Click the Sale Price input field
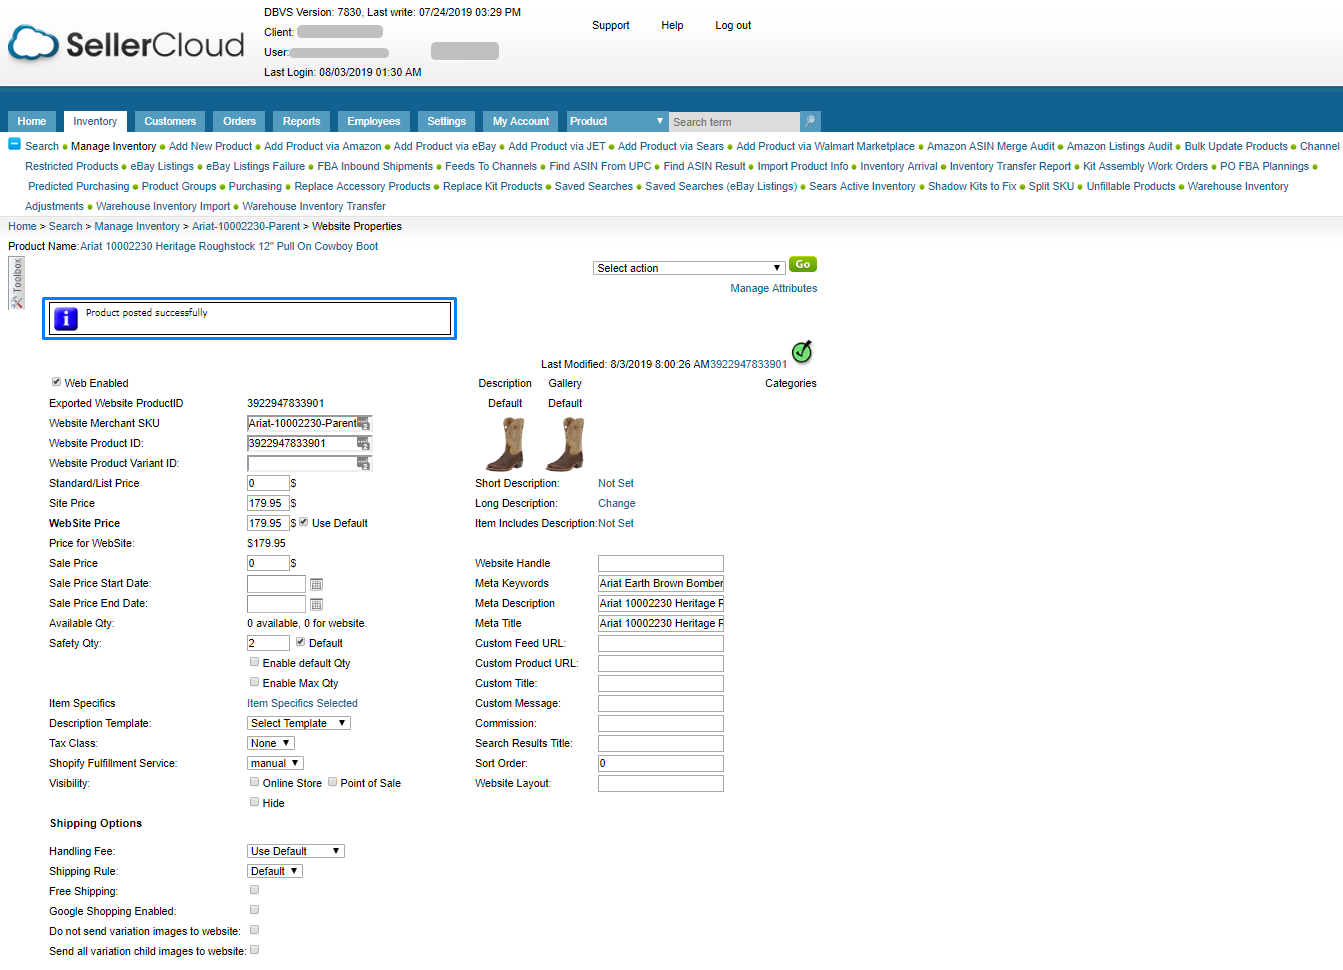 pos(268,563)
